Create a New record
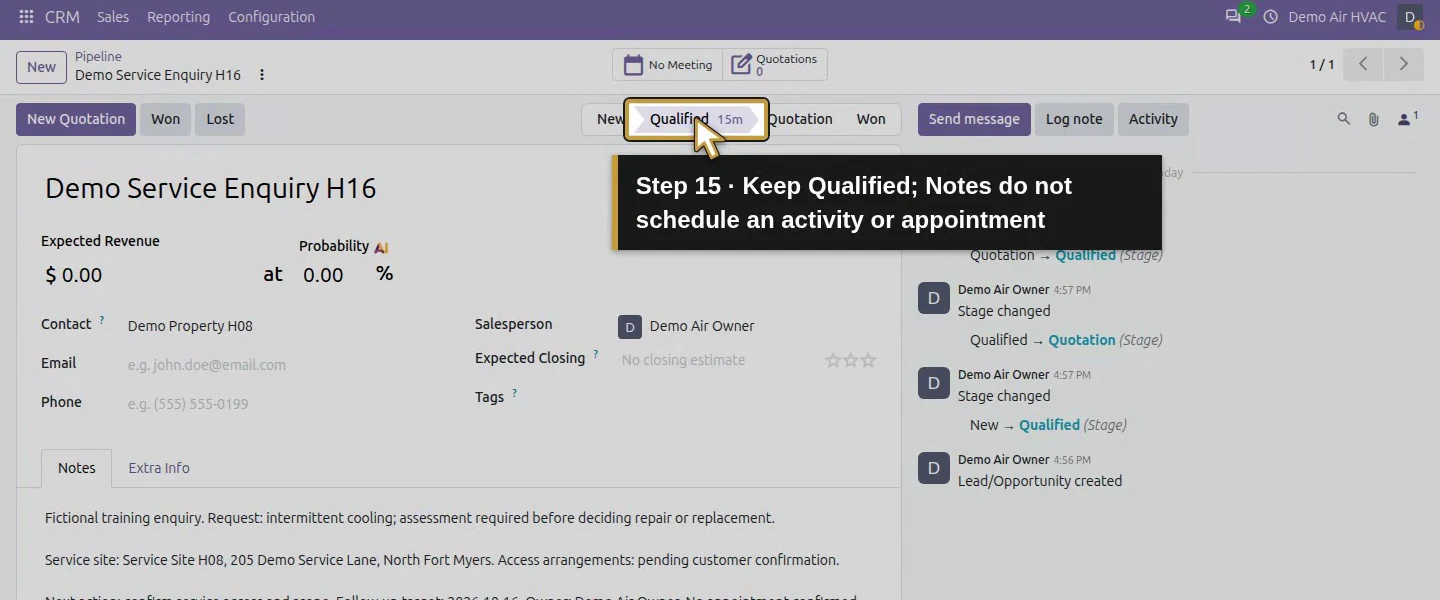1440x600 pixels. (41, 67)
